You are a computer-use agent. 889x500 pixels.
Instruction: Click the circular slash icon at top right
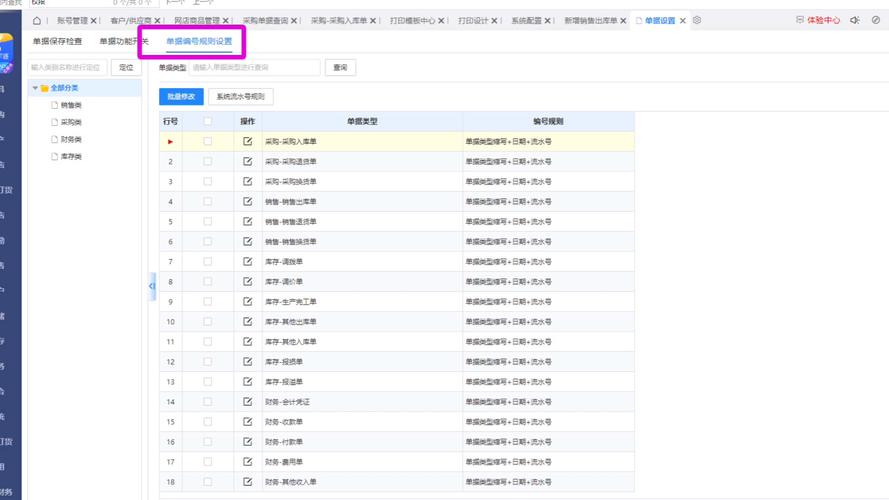876,20
